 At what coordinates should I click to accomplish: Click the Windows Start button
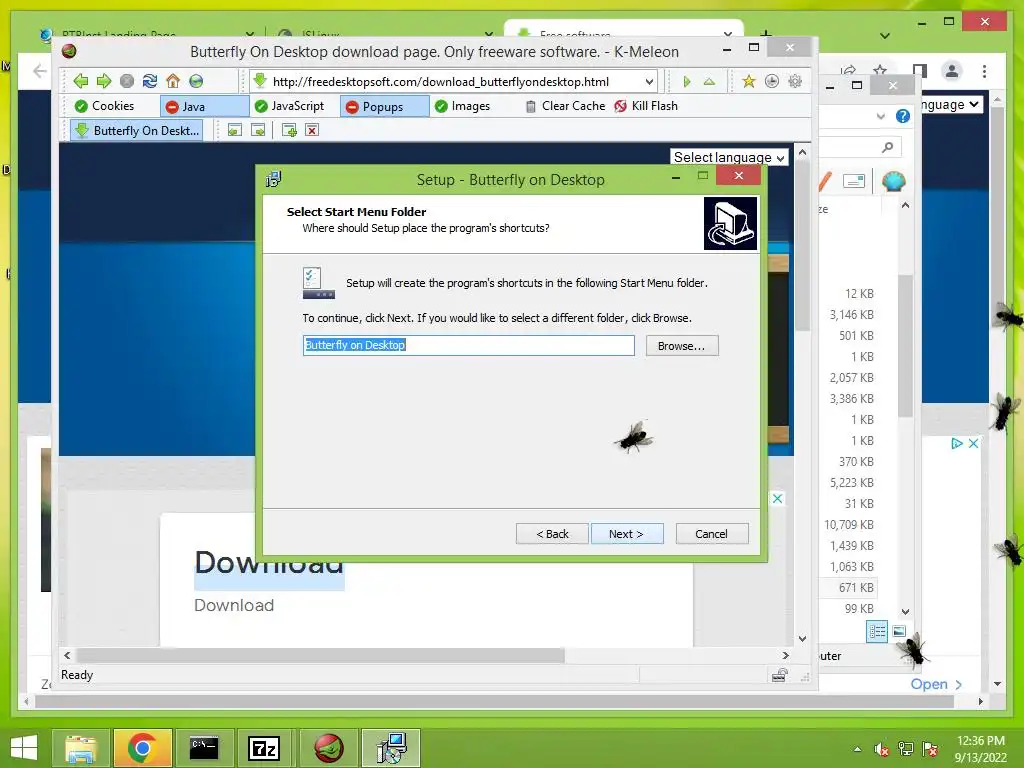24,748
